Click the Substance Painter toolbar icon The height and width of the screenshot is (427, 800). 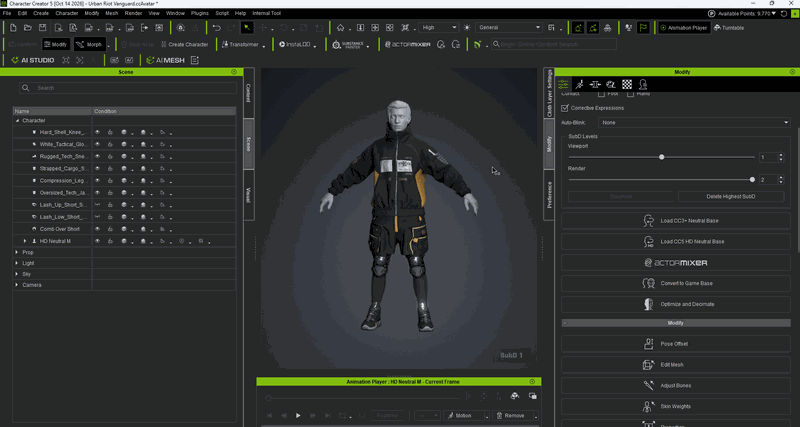(x=348, y=44)
